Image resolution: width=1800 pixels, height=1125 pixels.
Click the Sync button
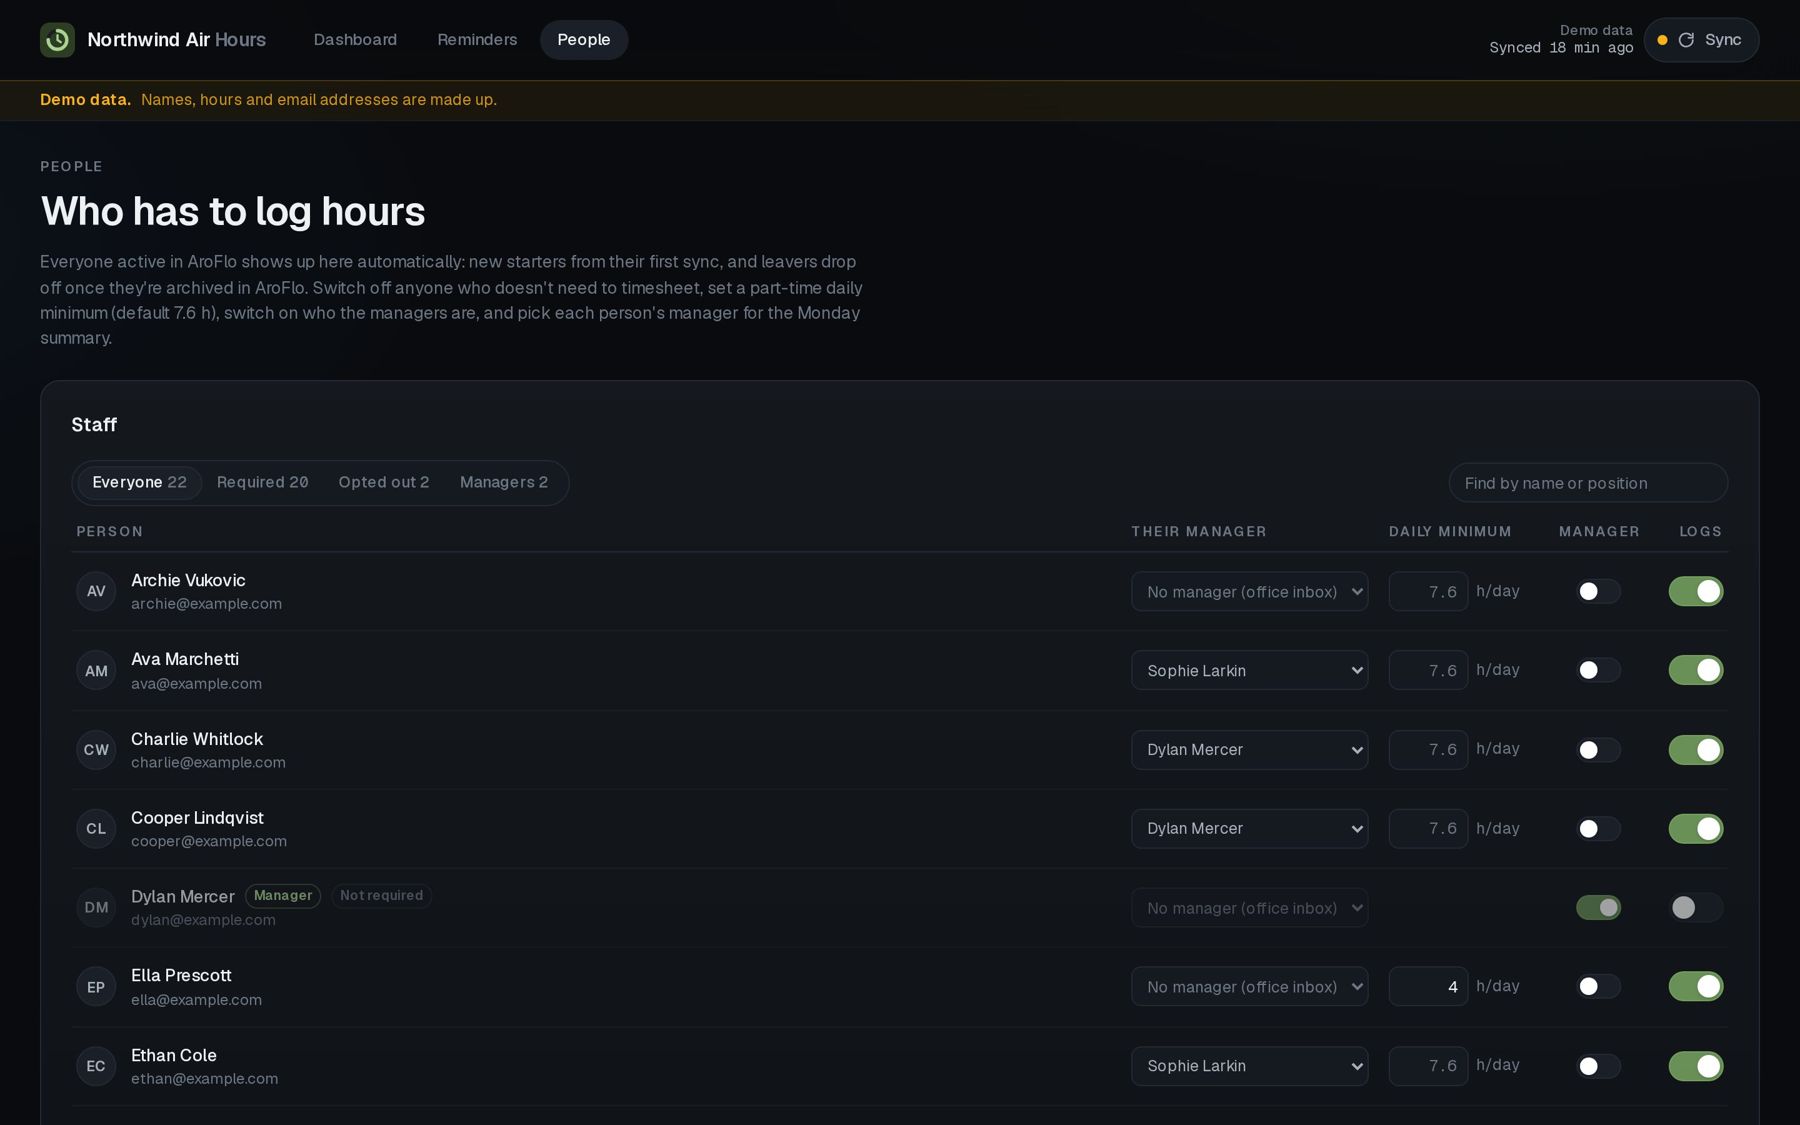1701,40
